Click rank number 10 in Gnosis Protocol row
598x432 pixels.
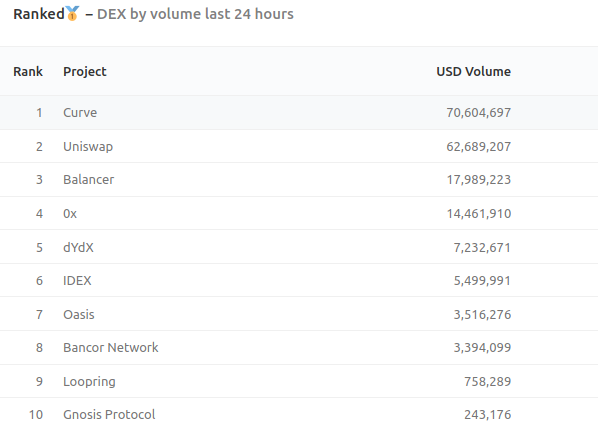(x=36, y=414)
